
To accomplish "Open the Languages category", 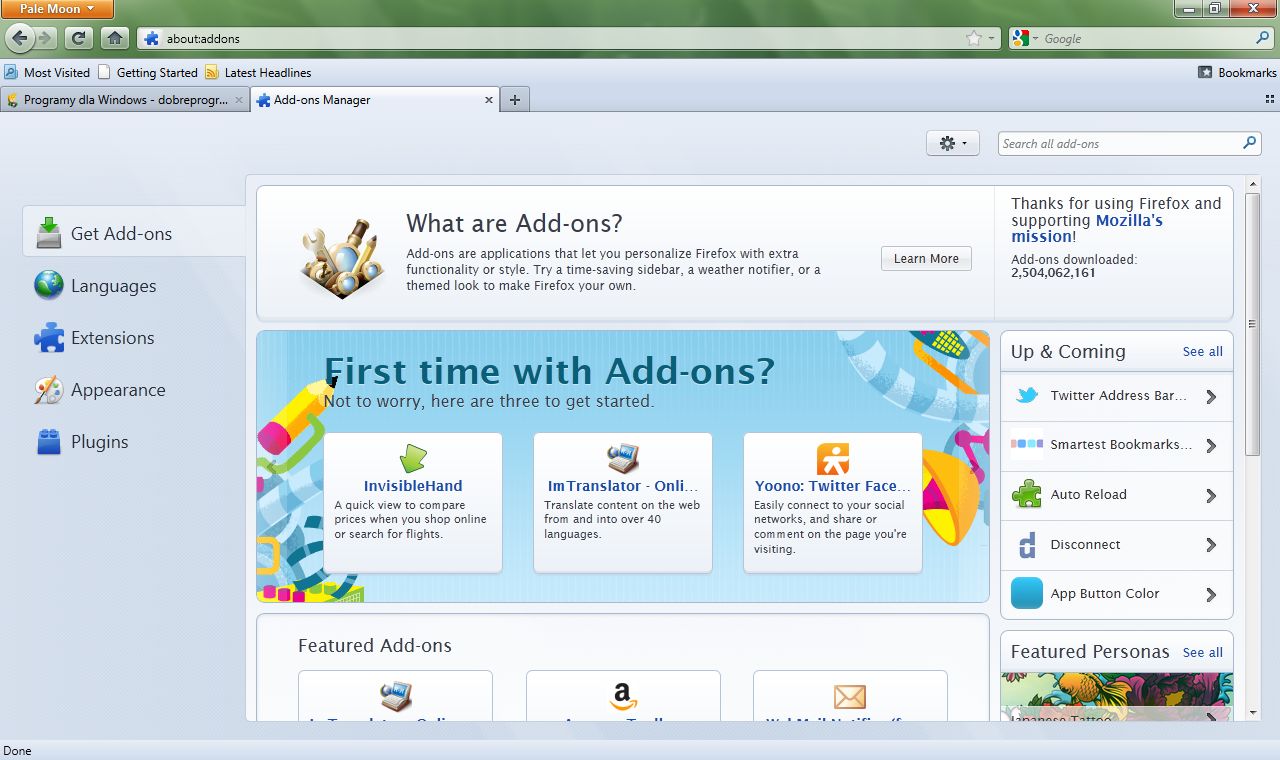I will (133, 285).
